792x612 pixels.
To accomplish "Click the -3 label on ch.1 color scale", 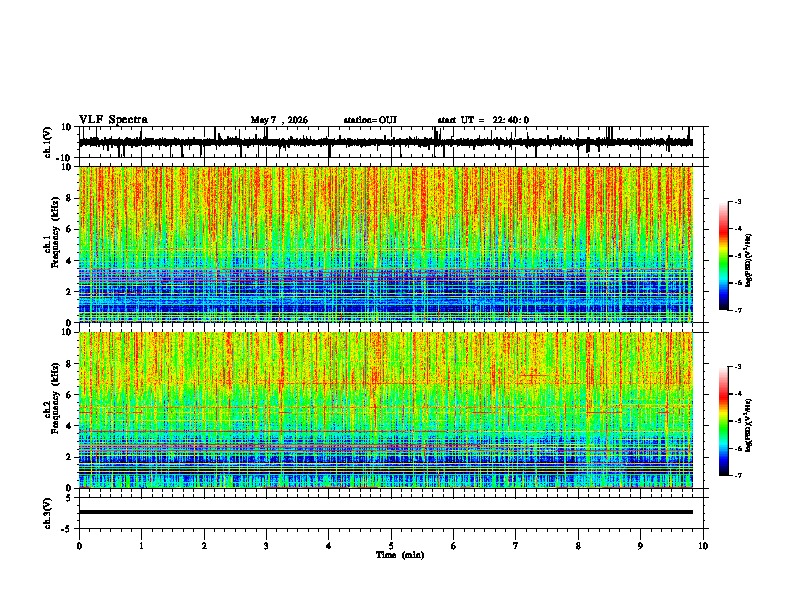I will [738, 202].
